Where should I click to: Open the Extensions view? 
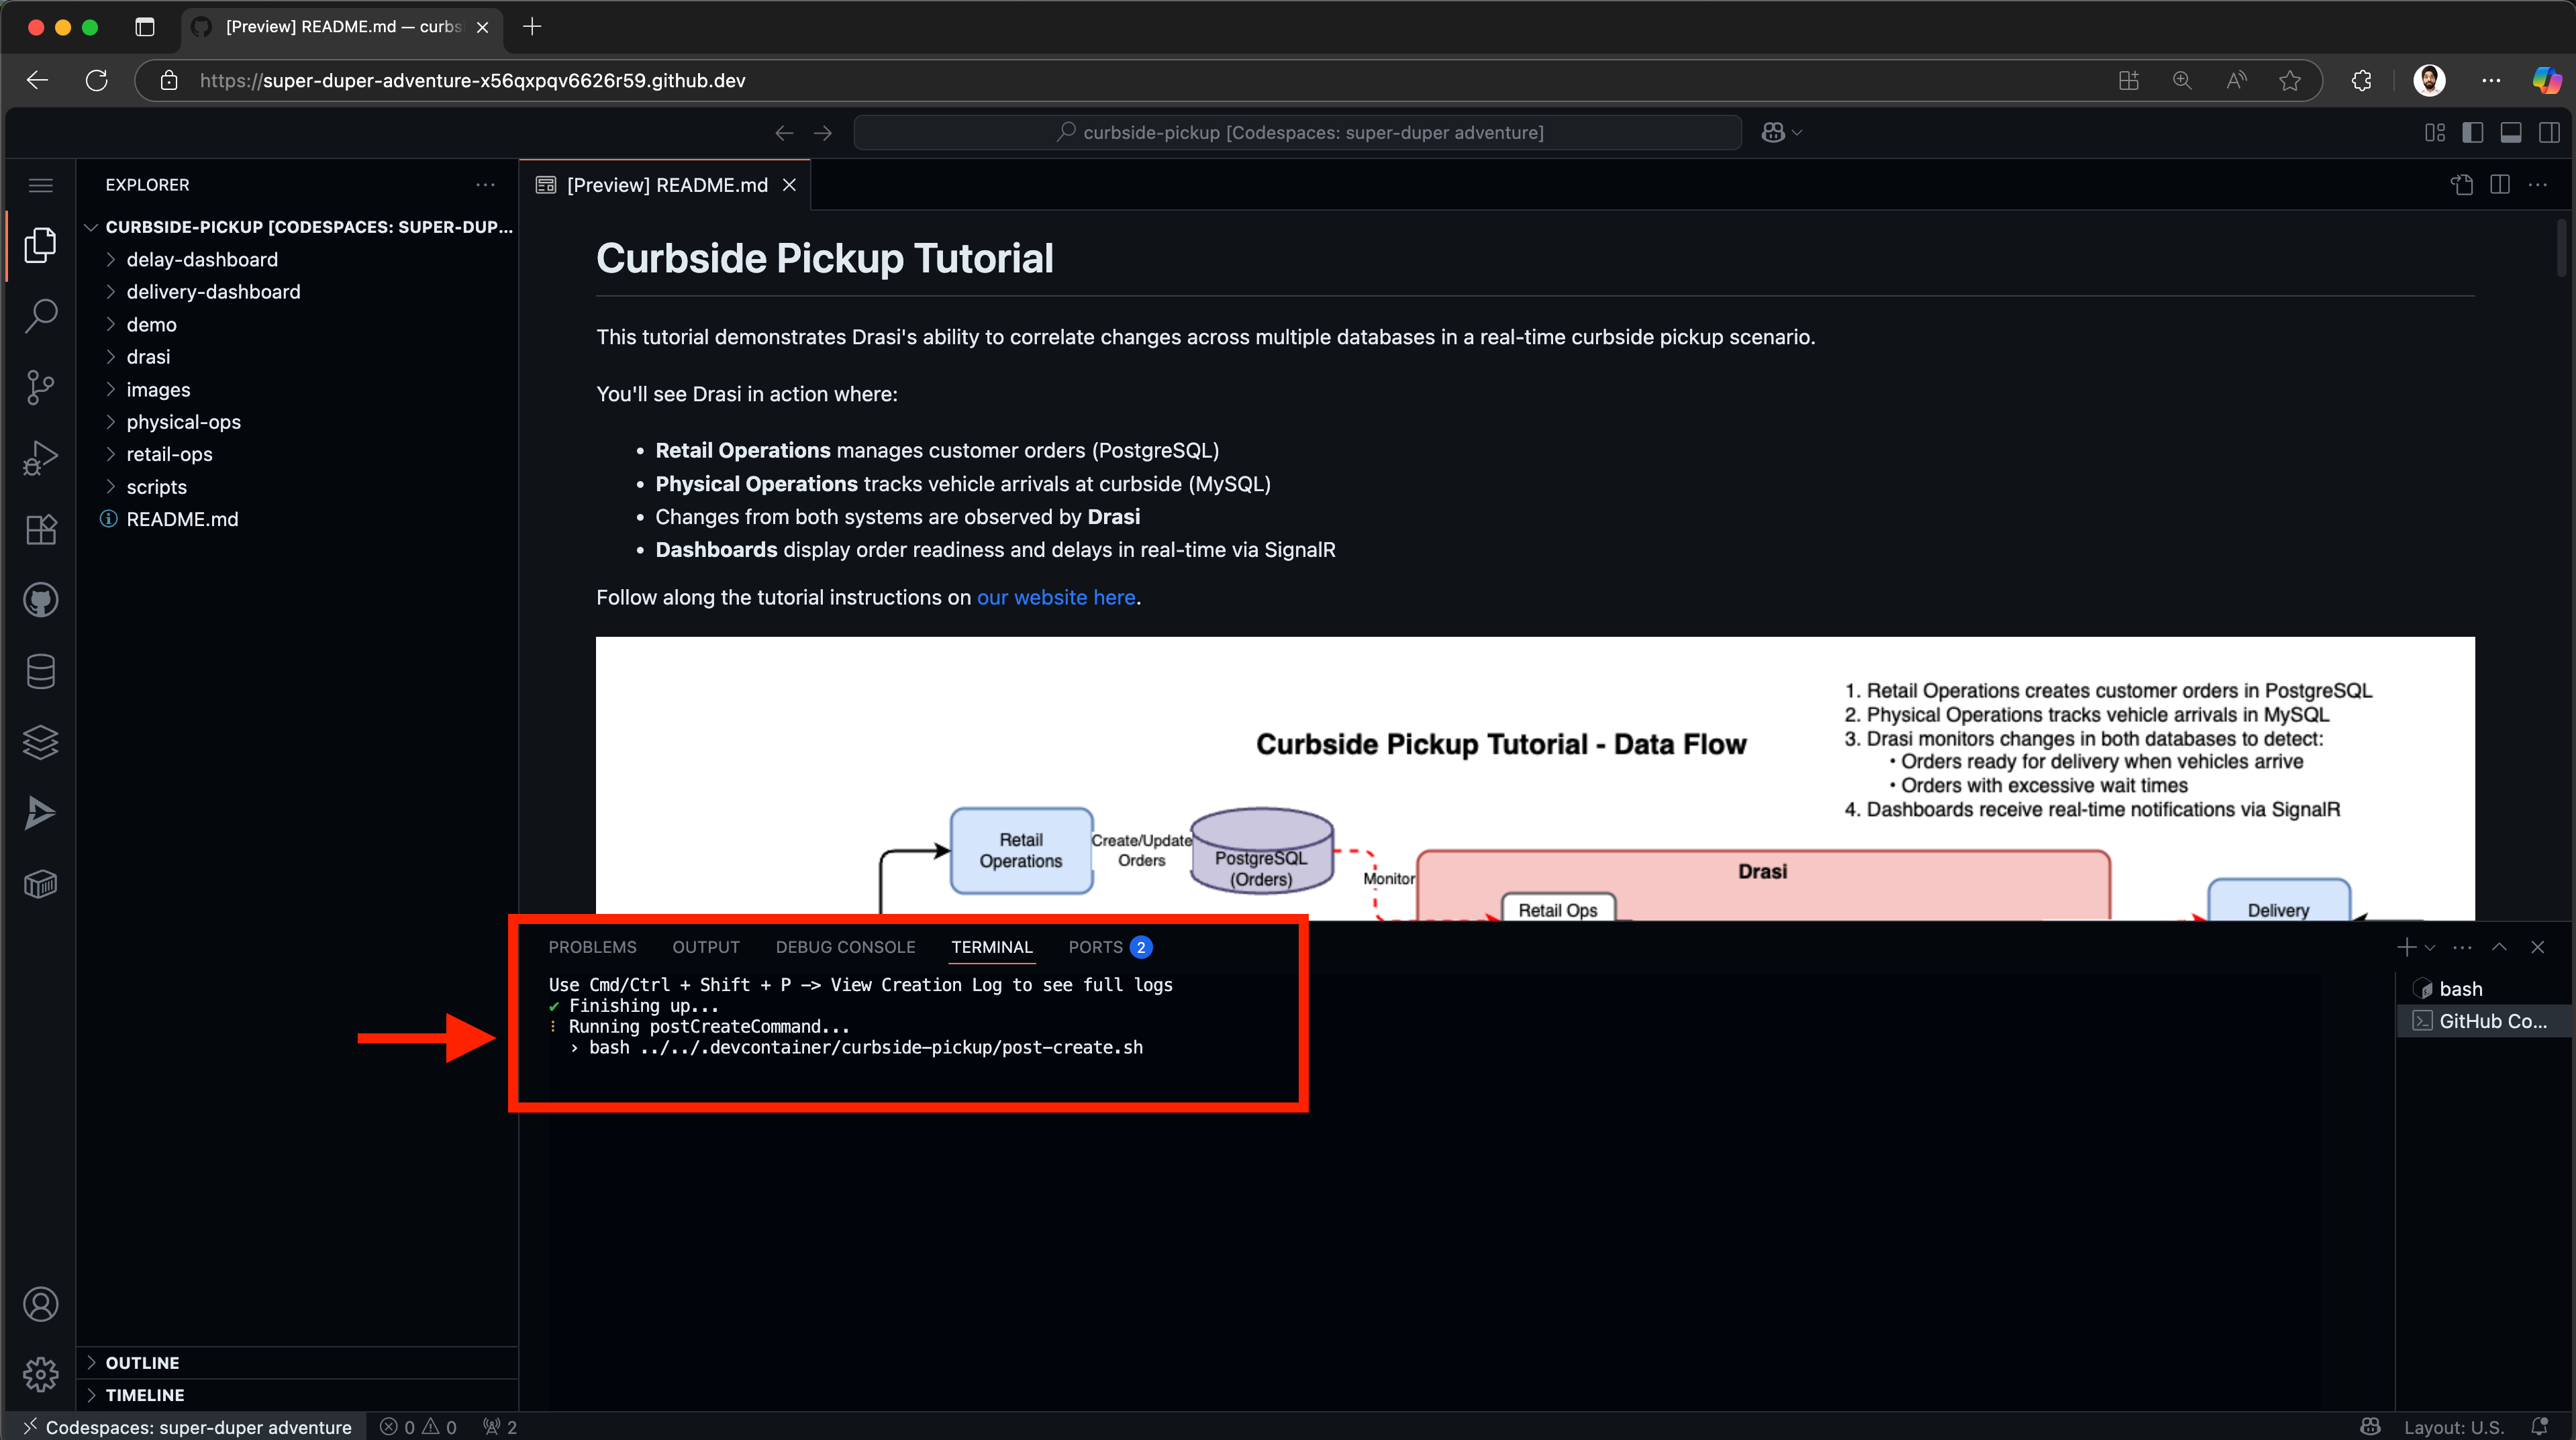pos(40,530)
